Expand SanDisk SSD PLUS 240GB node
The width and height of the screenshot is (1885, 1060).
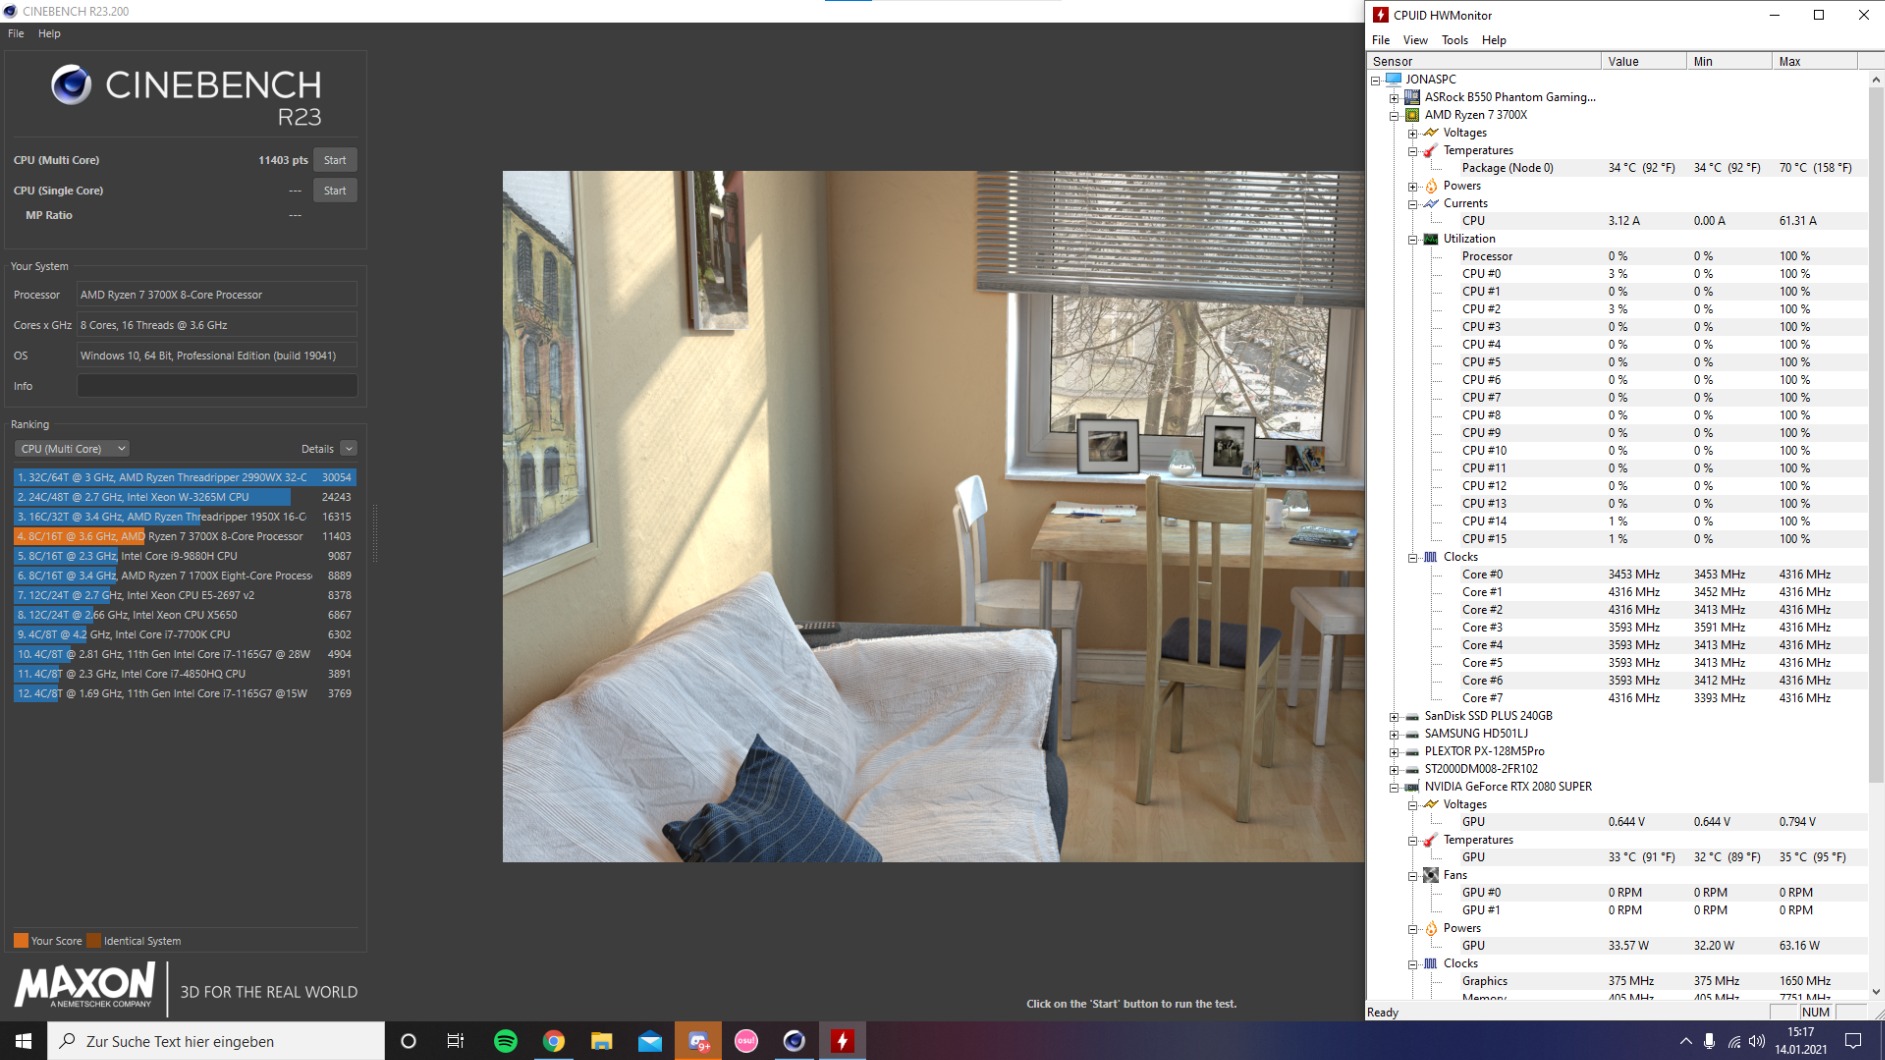click(x=1394, y=716)
